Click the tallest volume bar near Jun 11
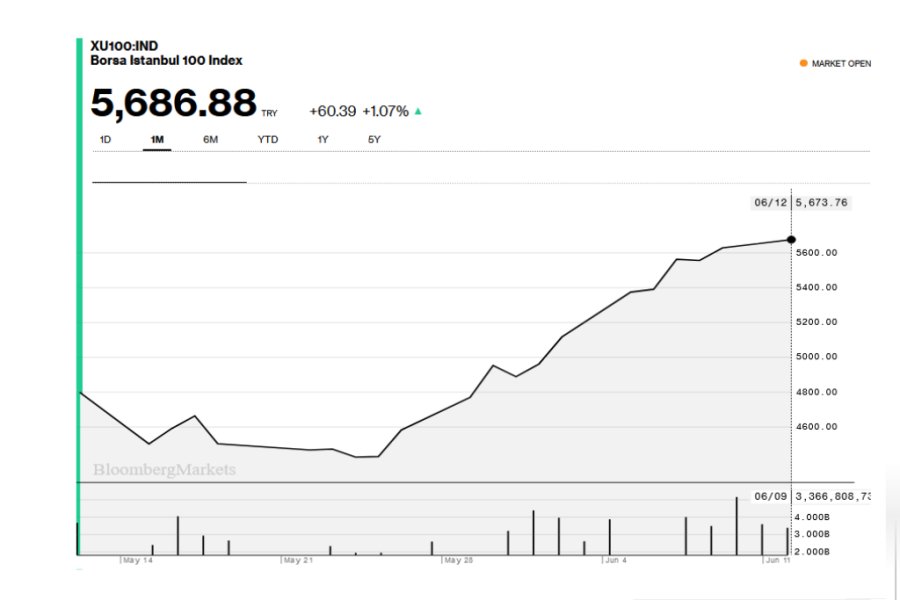This screenshot has width=900, height=600. (737, 526)
